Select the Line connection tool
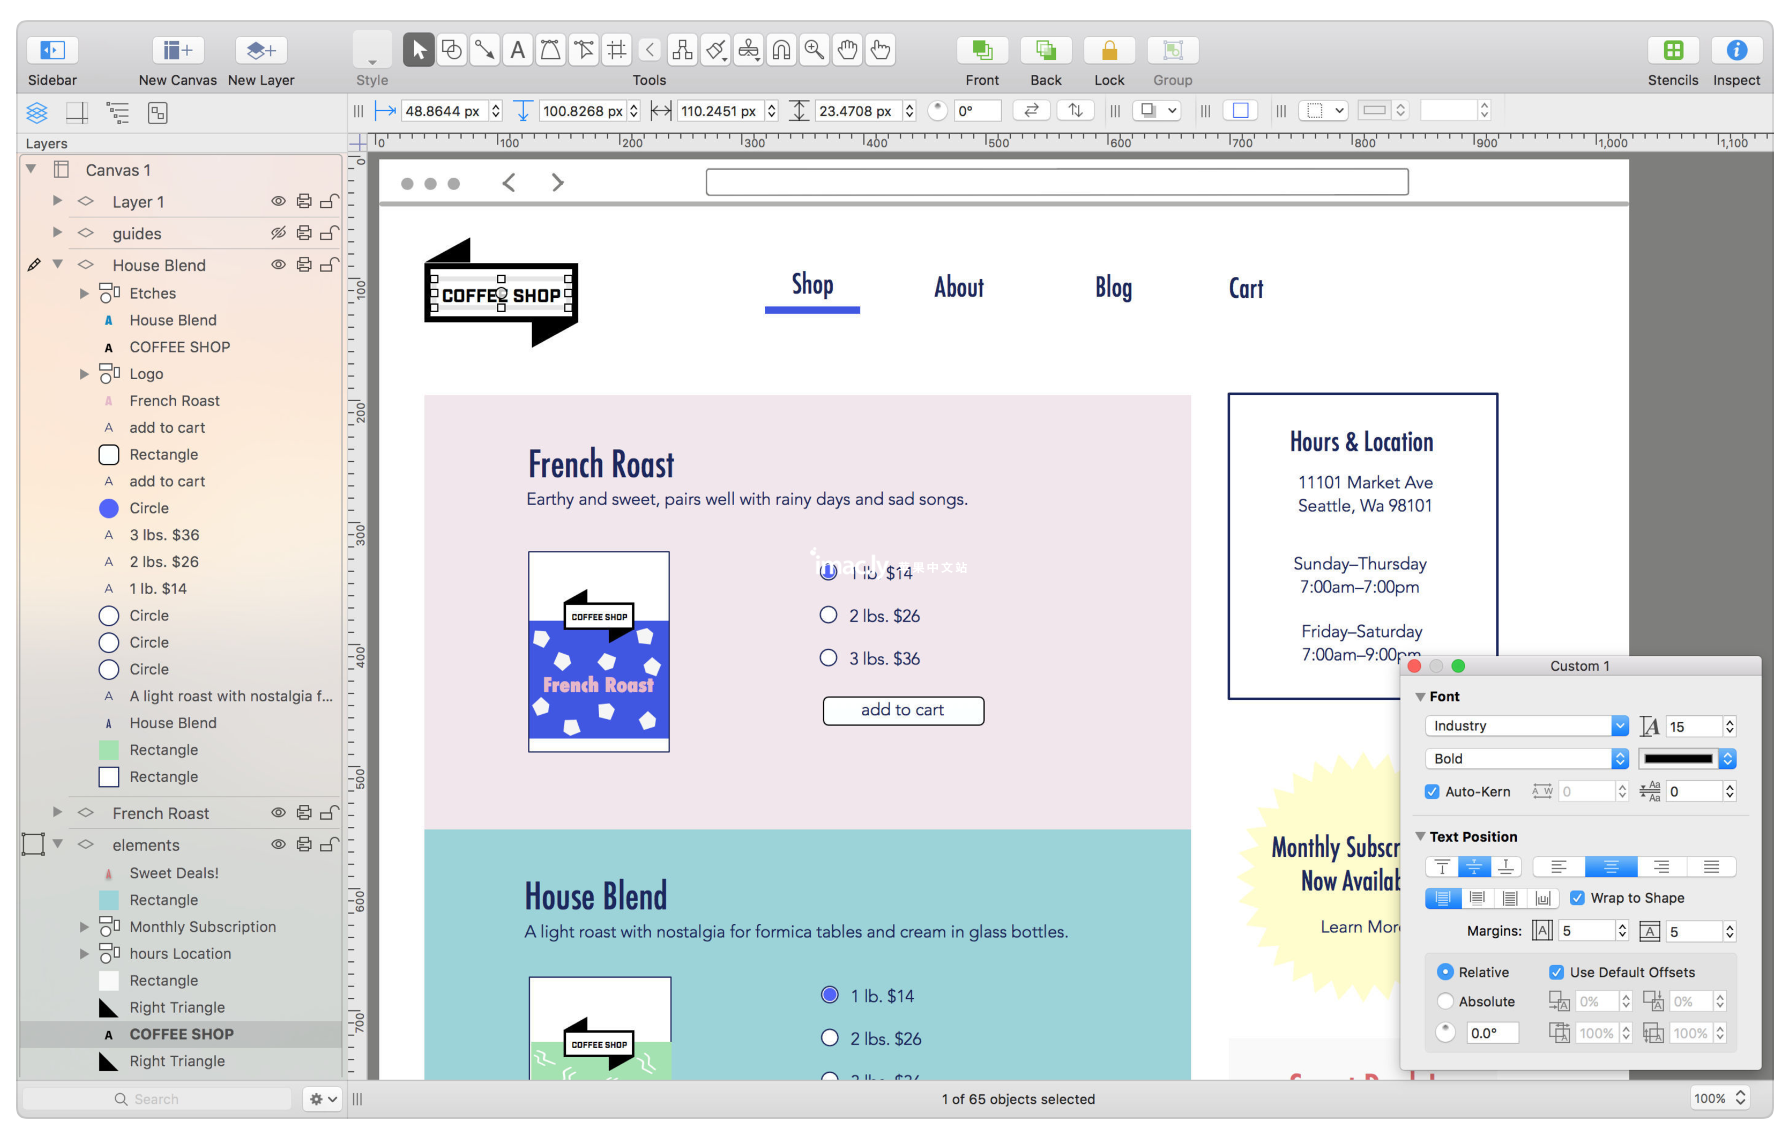 point(485,50)
